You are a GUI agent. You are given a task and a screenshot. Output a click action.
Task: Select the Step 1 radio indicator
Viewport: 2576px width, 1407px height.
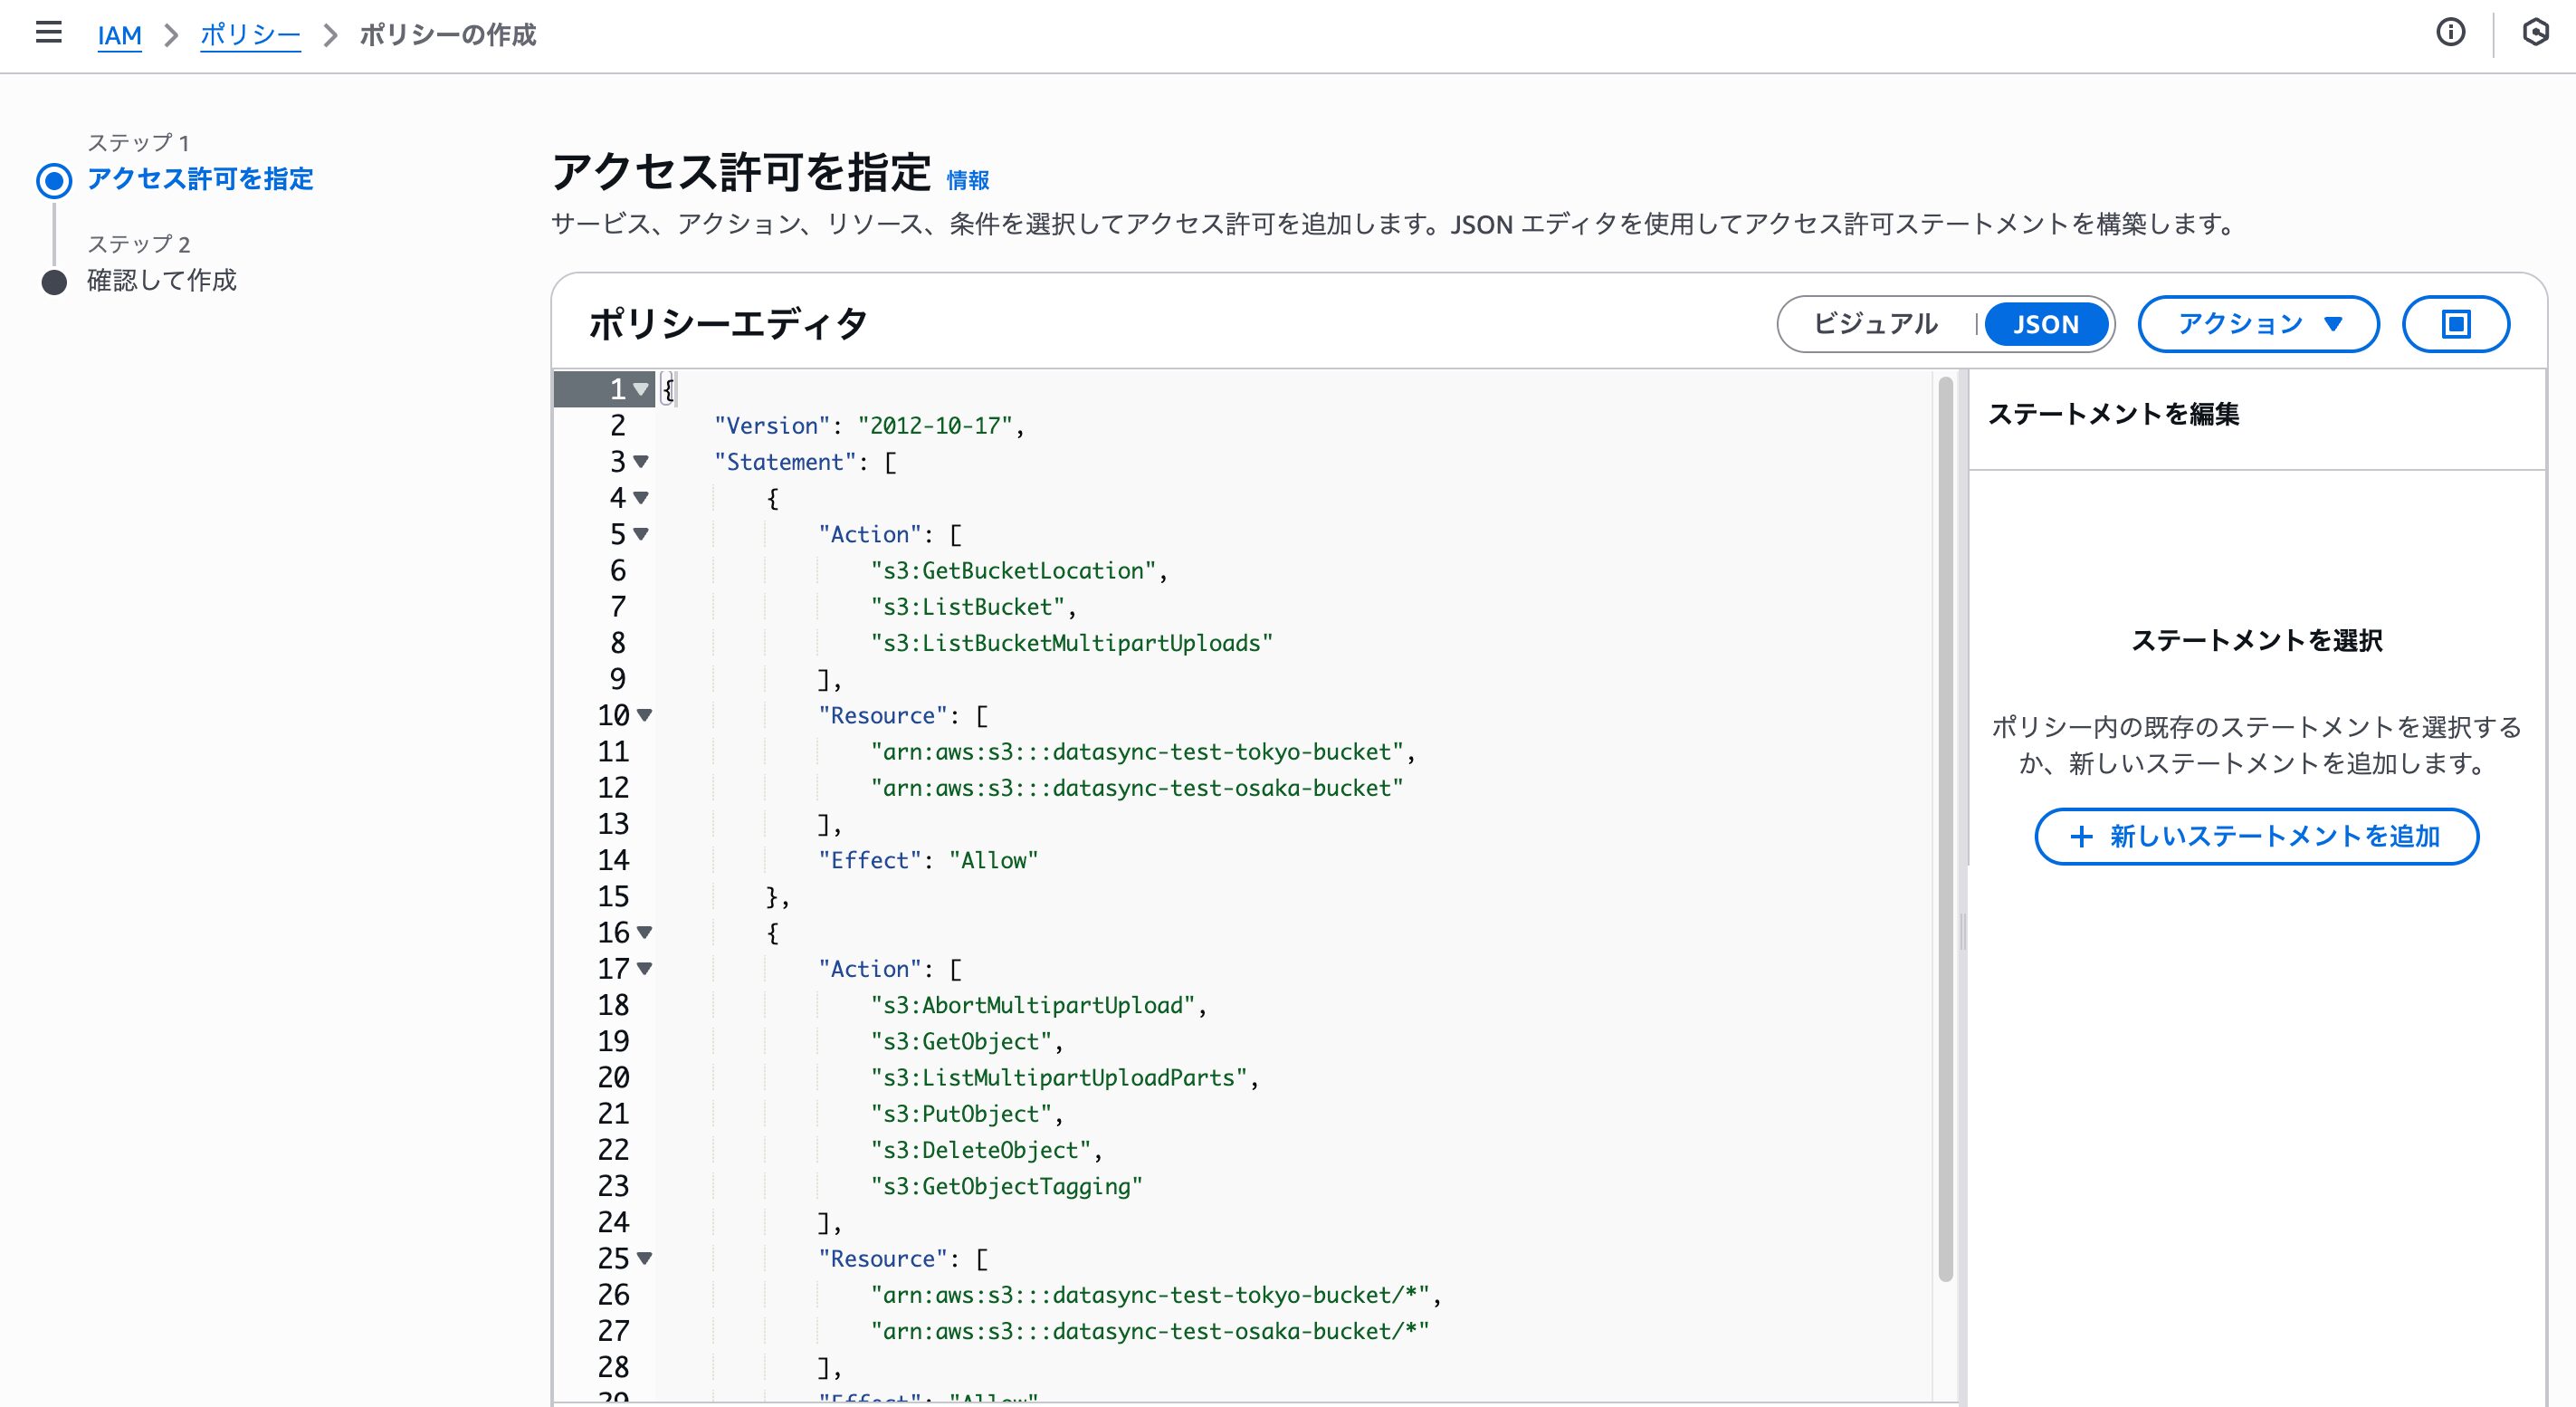coord(54,181)
